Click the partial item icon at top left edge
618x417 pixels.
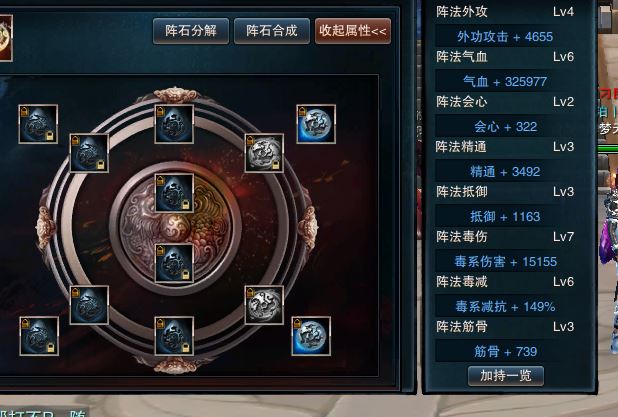[x=6, y=38]
